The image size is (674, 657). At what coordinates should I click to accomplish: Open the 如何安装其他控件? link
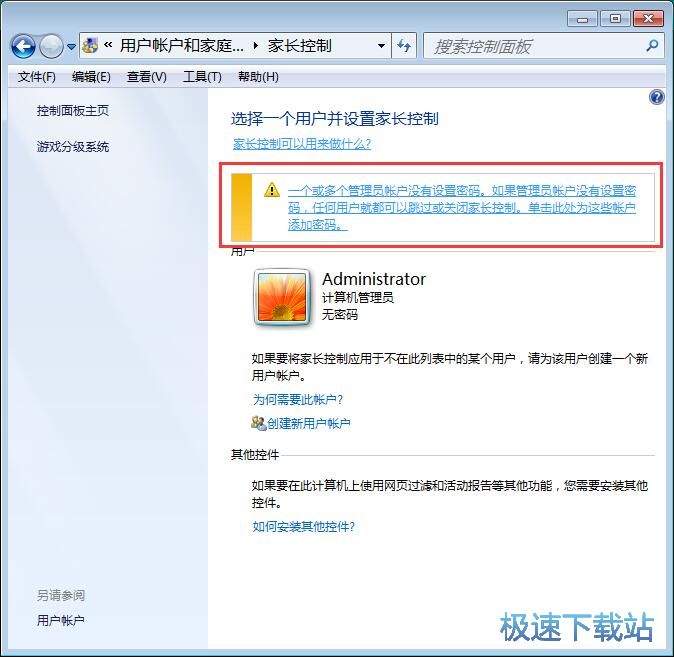[x=303, y=526]
